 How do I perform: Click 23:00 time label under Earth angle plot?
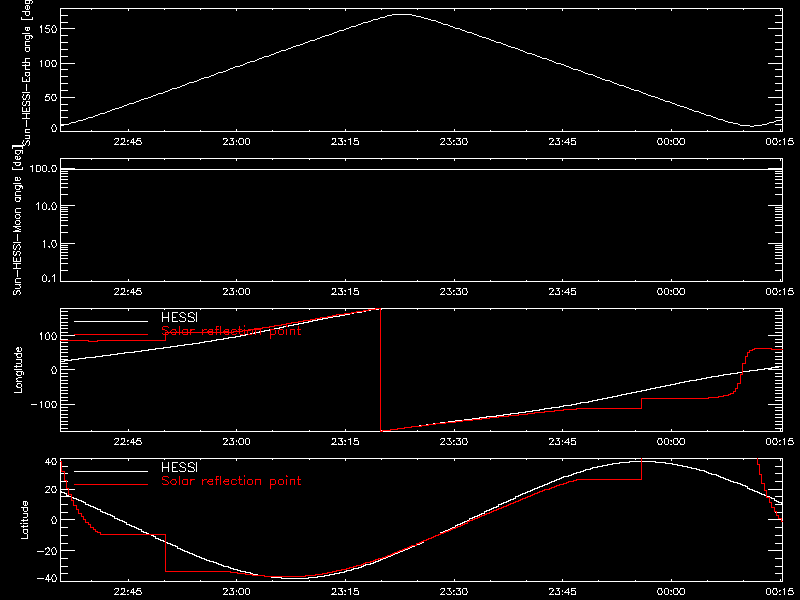[236, 142]
